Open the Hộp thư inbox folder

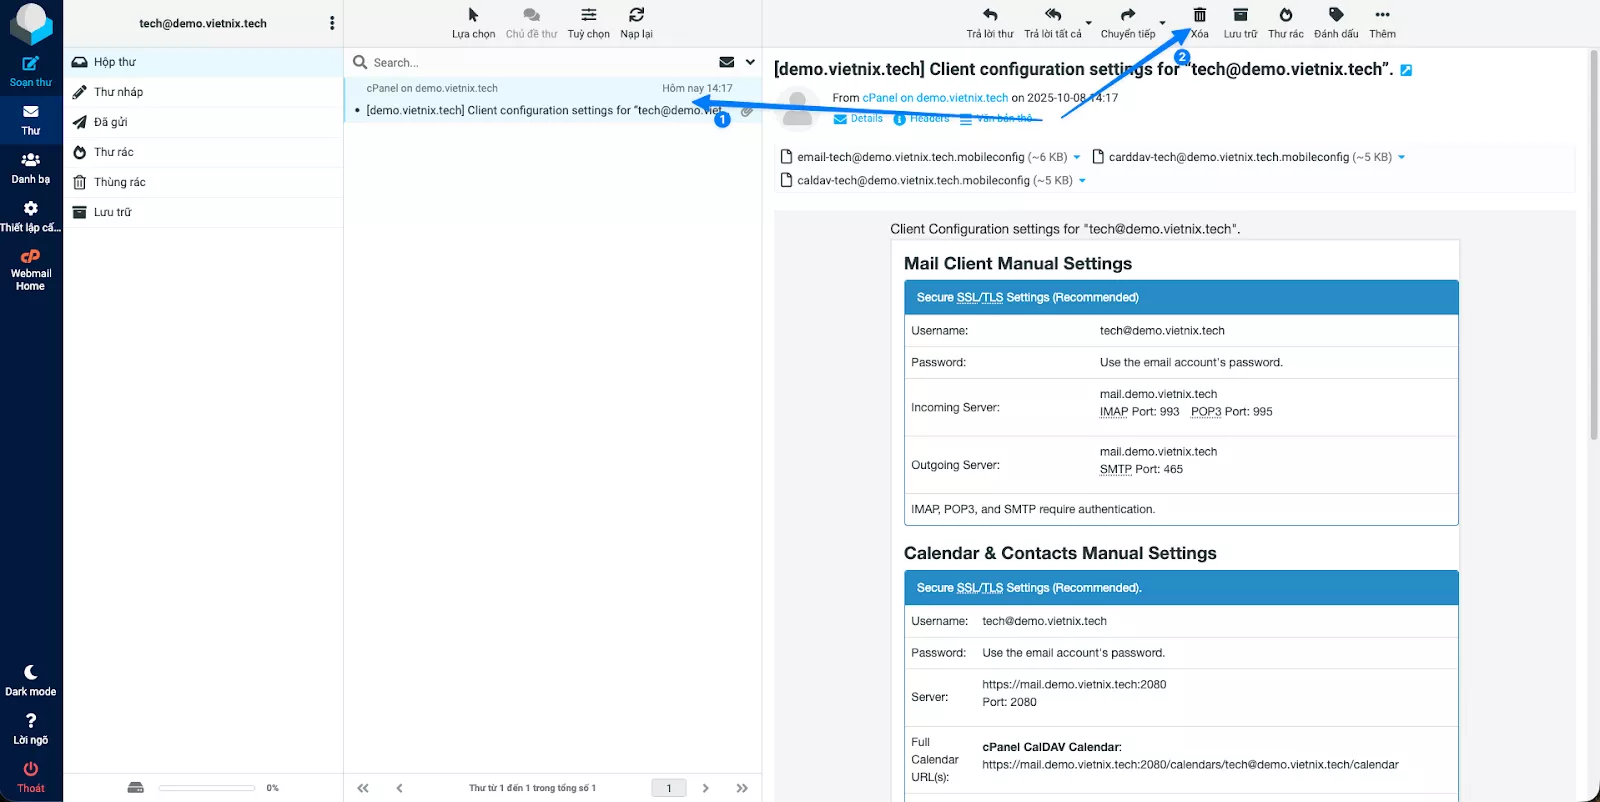click(203, 62)
